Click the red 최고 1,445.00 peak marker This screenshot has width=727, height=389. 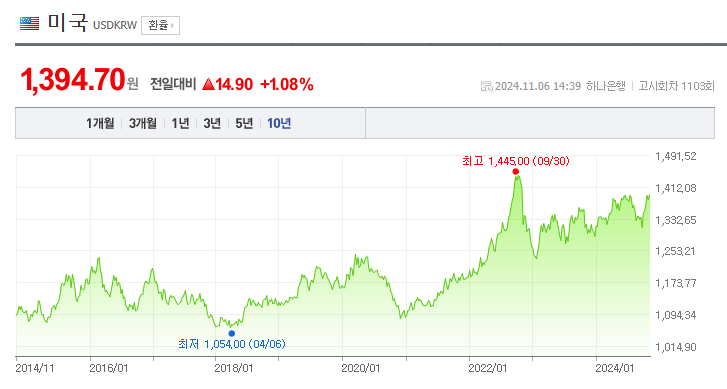click(x=516, y=172)
